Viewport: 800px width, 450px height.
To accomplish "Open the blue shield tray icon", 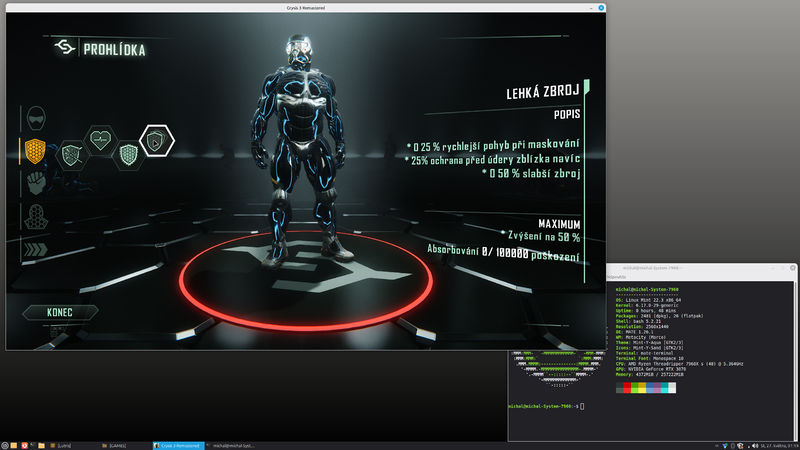I will pos(725,446).
